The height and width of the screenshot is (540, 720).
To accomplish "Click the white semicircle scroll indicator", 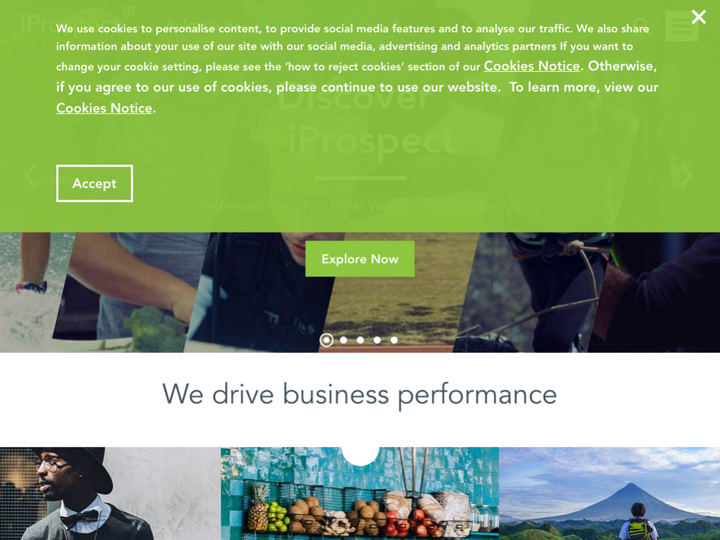I will 360,456.
